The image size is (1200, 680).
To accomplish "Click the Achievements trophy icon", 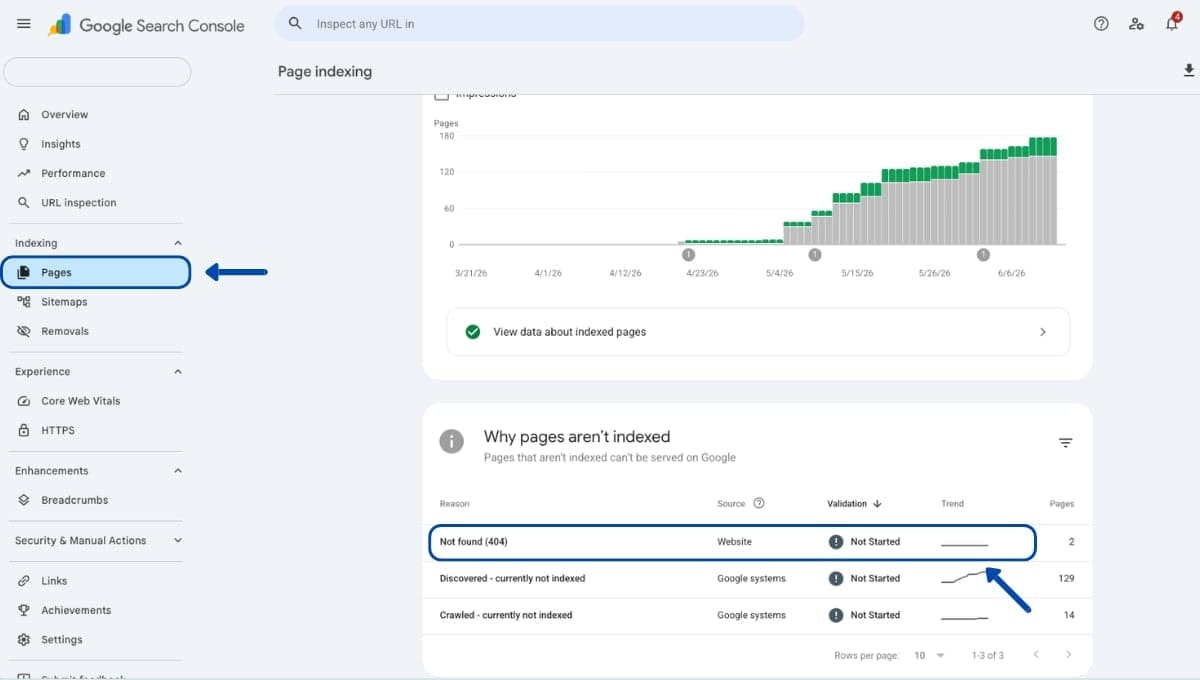I will [24, 610].
